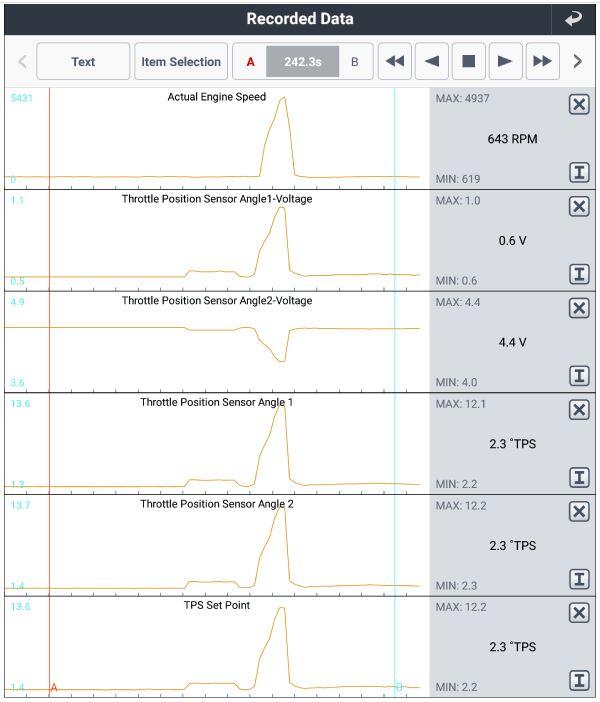The height and width of the screenshot is (702, 600).
Task: Click the blue B cursor line marker
Action: coord(398,687)
